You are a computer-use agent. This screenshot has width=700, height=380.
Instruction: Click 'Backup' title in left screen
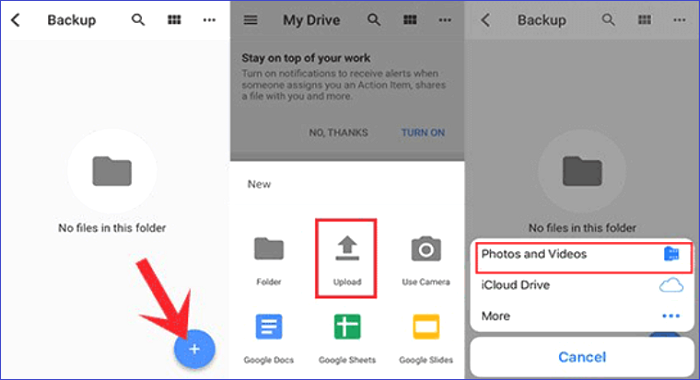71,20
